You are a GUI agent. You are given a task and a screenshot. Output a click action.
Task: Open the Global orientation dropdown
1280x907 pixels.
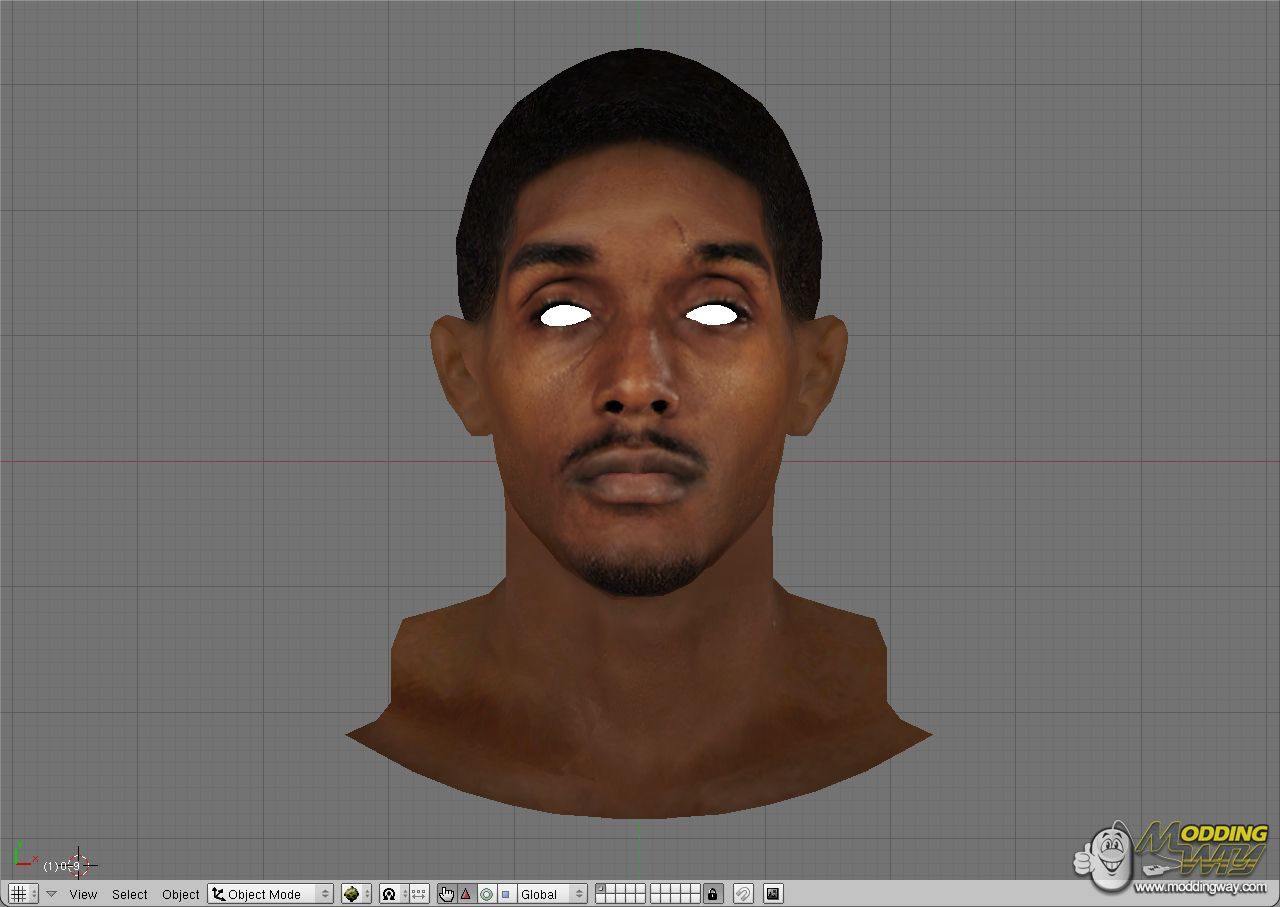tap(552, 894)
